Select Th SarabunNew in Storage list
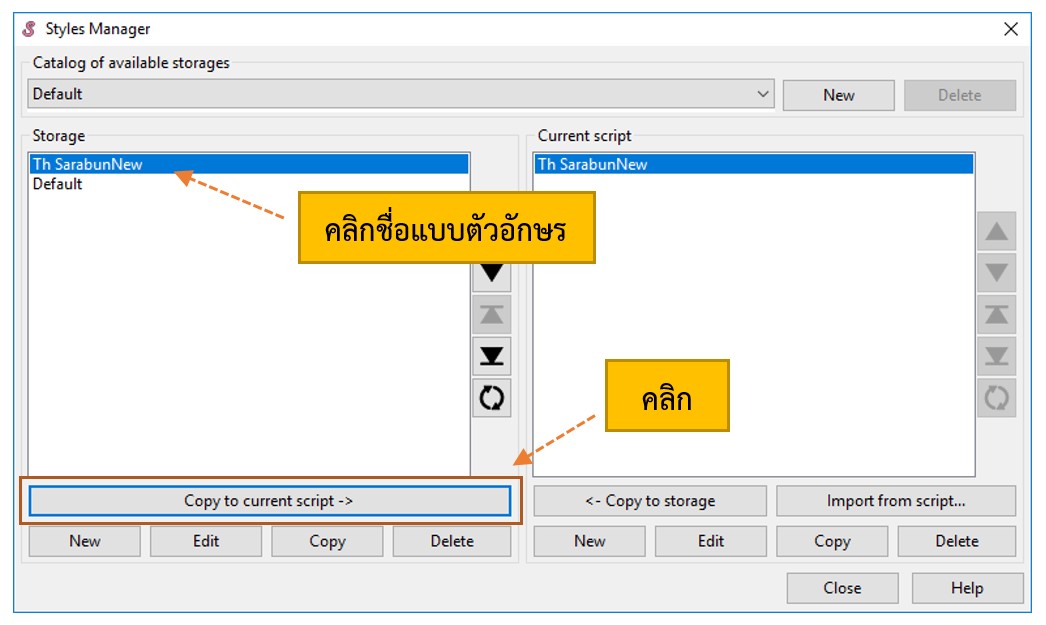The image size is (1046, 625). click(x=88, y=165)
